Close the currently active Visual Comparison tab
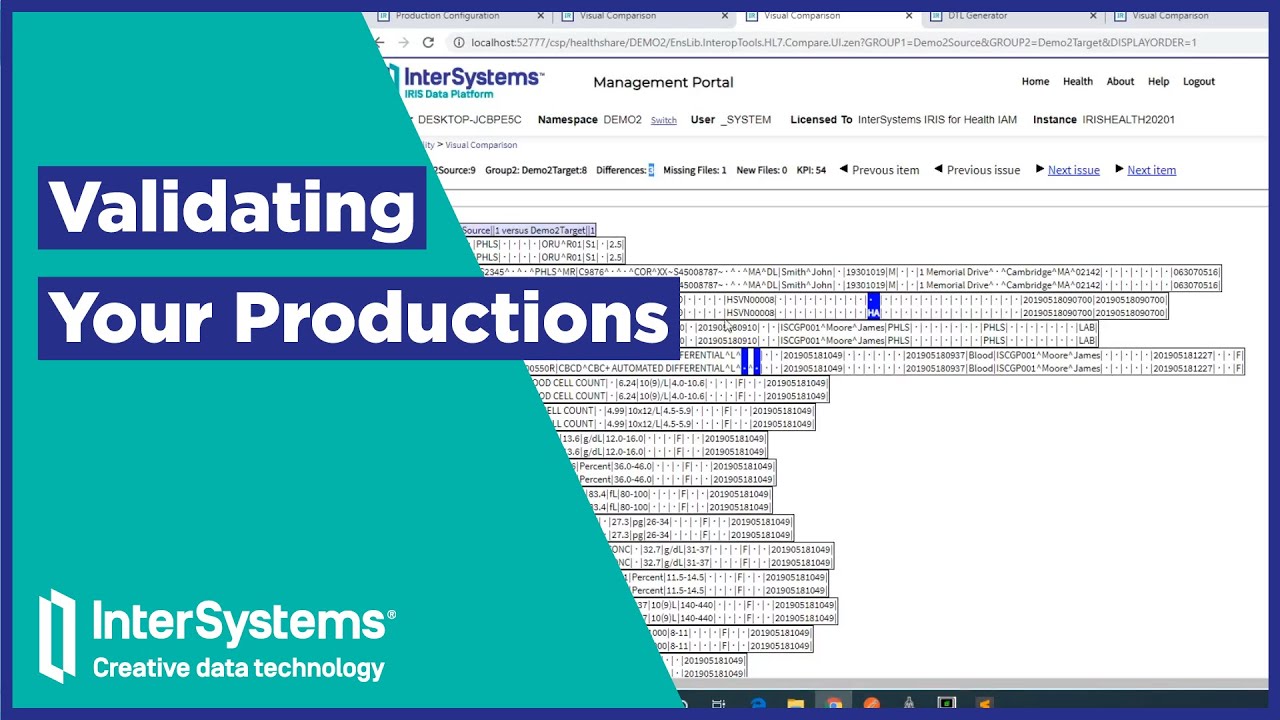 (909, 16)
